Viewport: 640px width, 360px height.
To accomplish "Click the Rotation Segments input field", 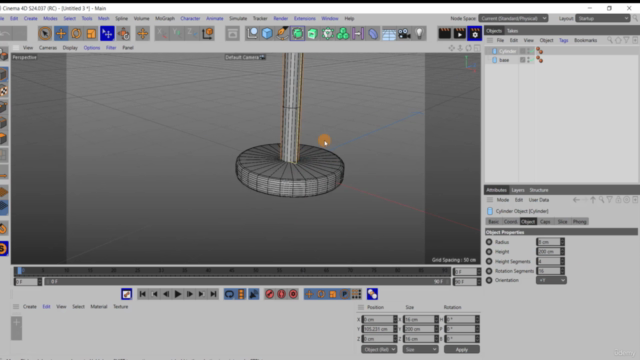I will (548, 271).
